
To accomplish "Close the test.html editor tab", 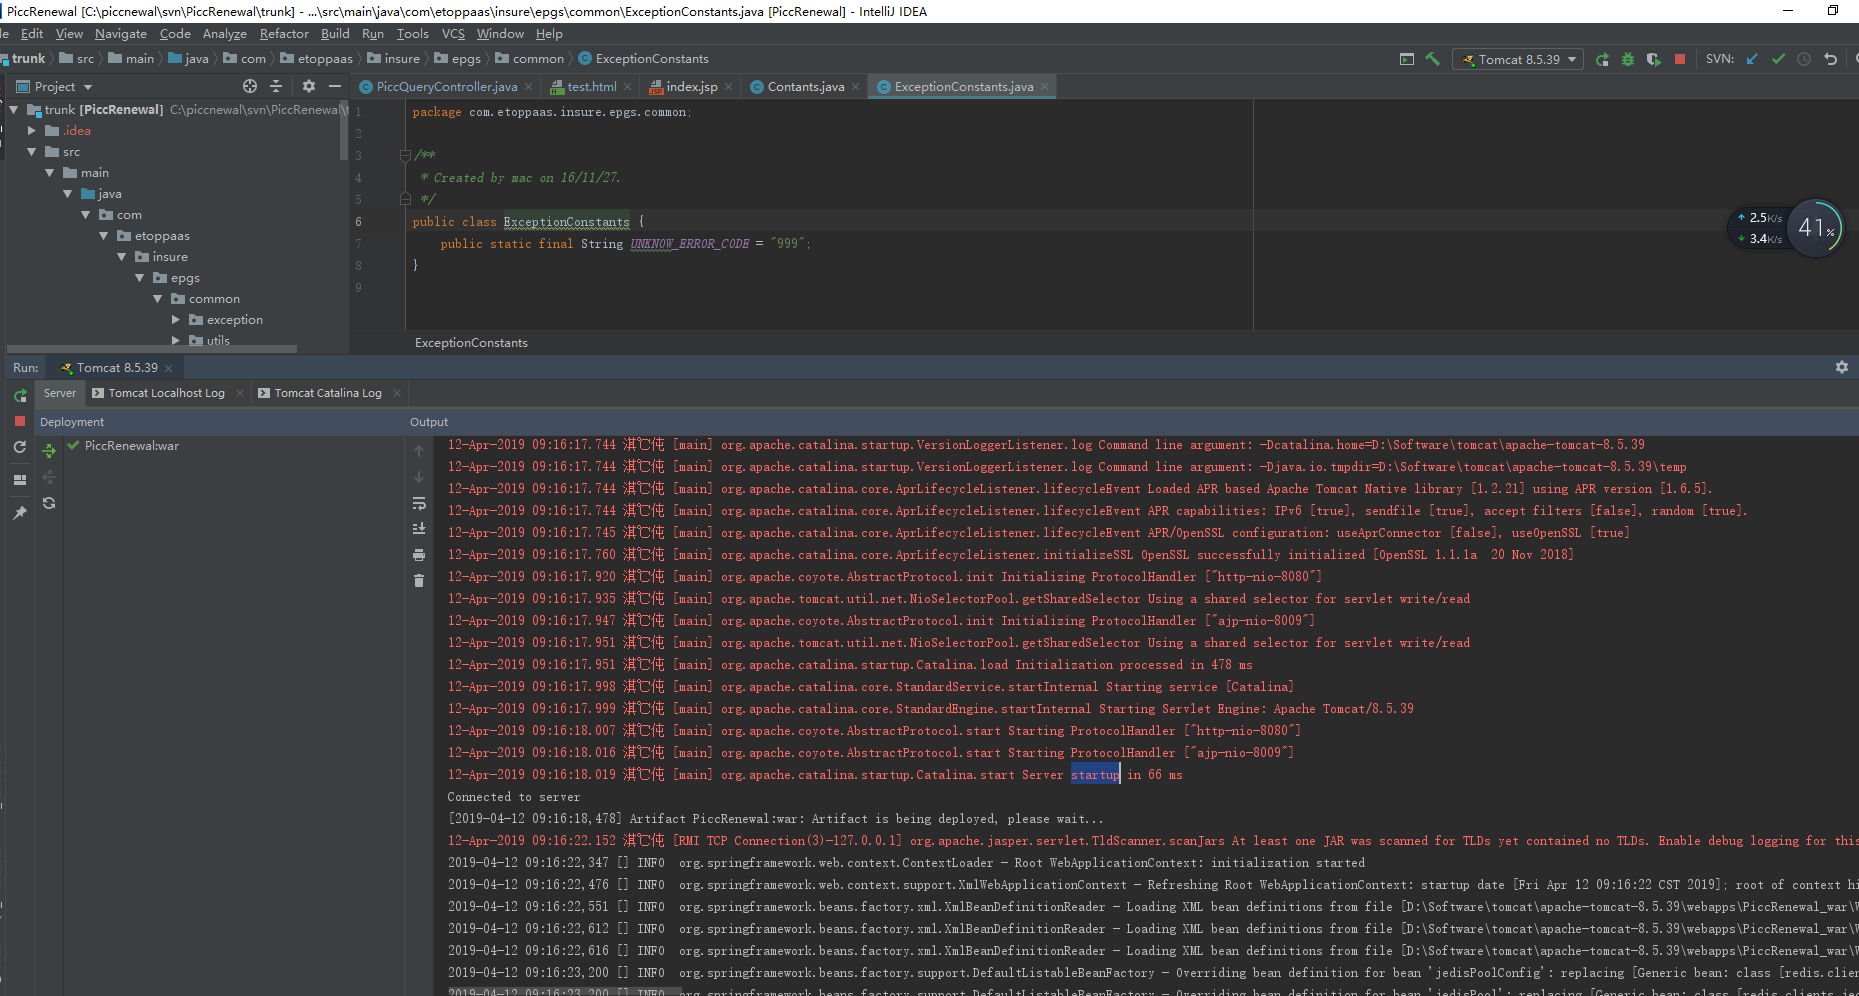I will 628,87.
